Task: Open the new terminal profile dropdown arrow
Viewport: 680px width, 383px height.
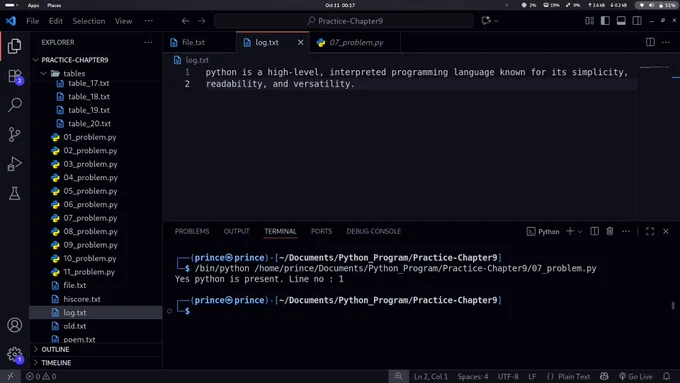Action: 580,231
